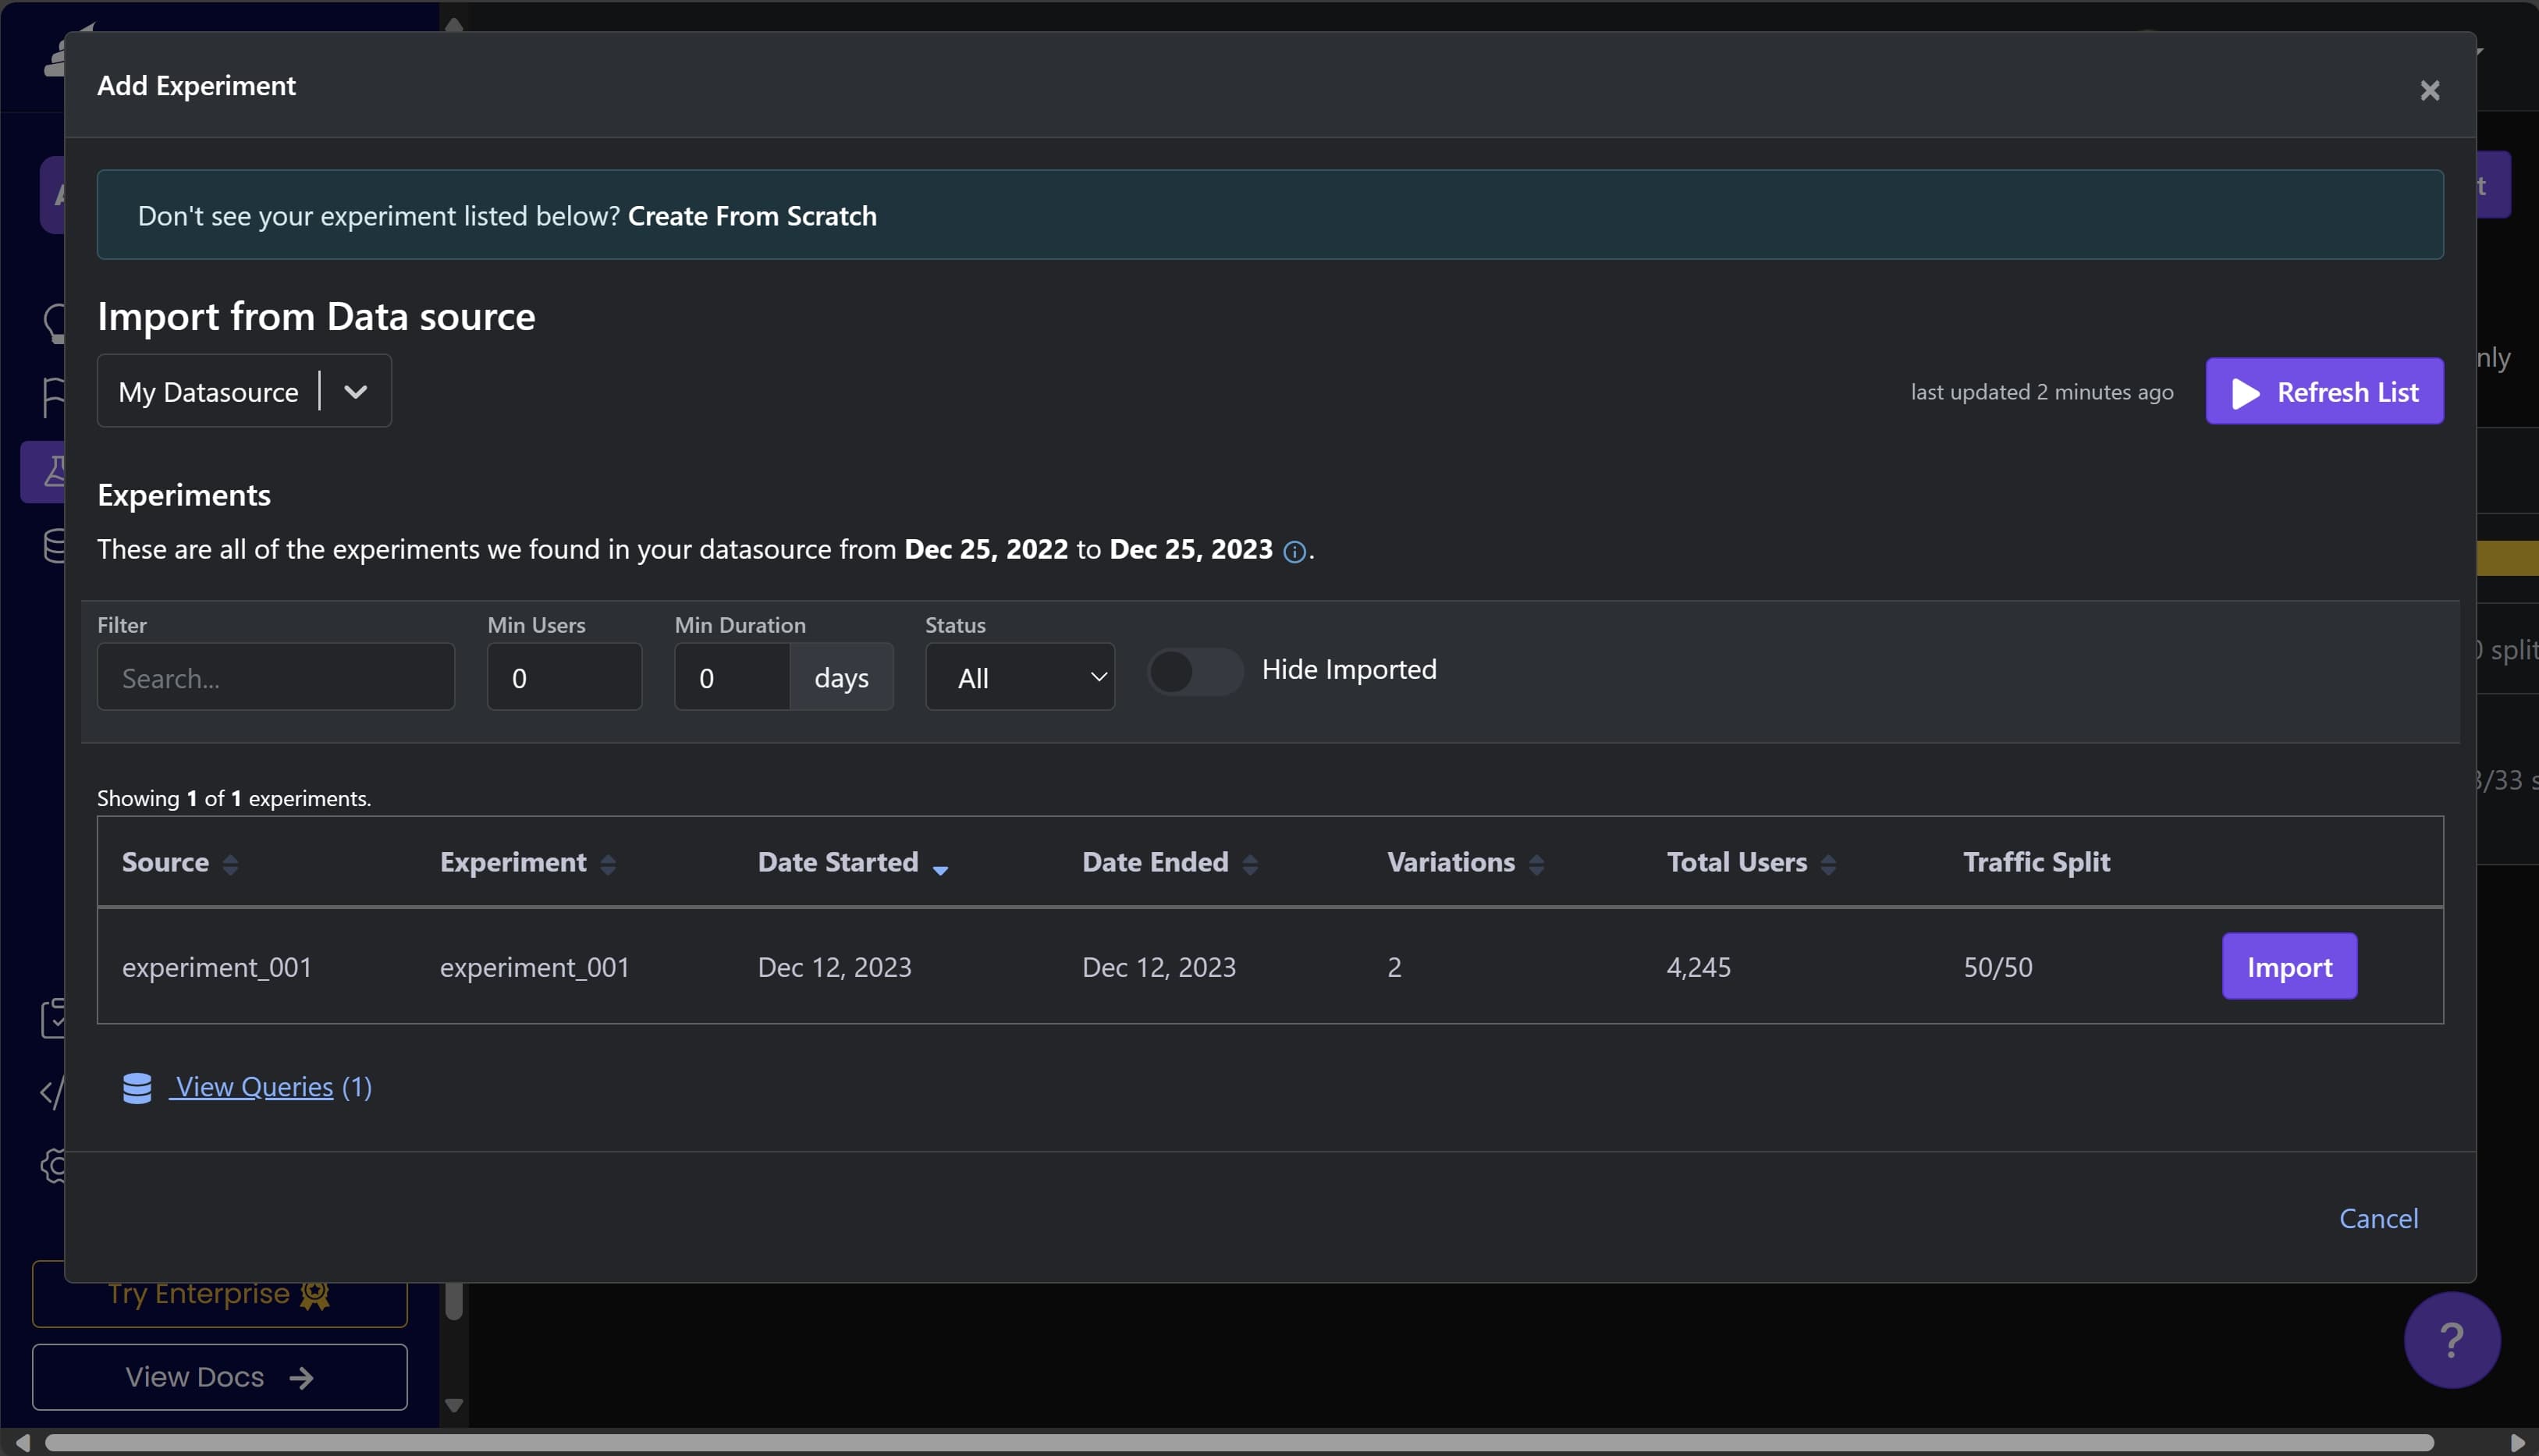The height and width of the screenshot is (1456, 2539).
Task: Click the info icon after date range
Action: [x=1294, y=552]
